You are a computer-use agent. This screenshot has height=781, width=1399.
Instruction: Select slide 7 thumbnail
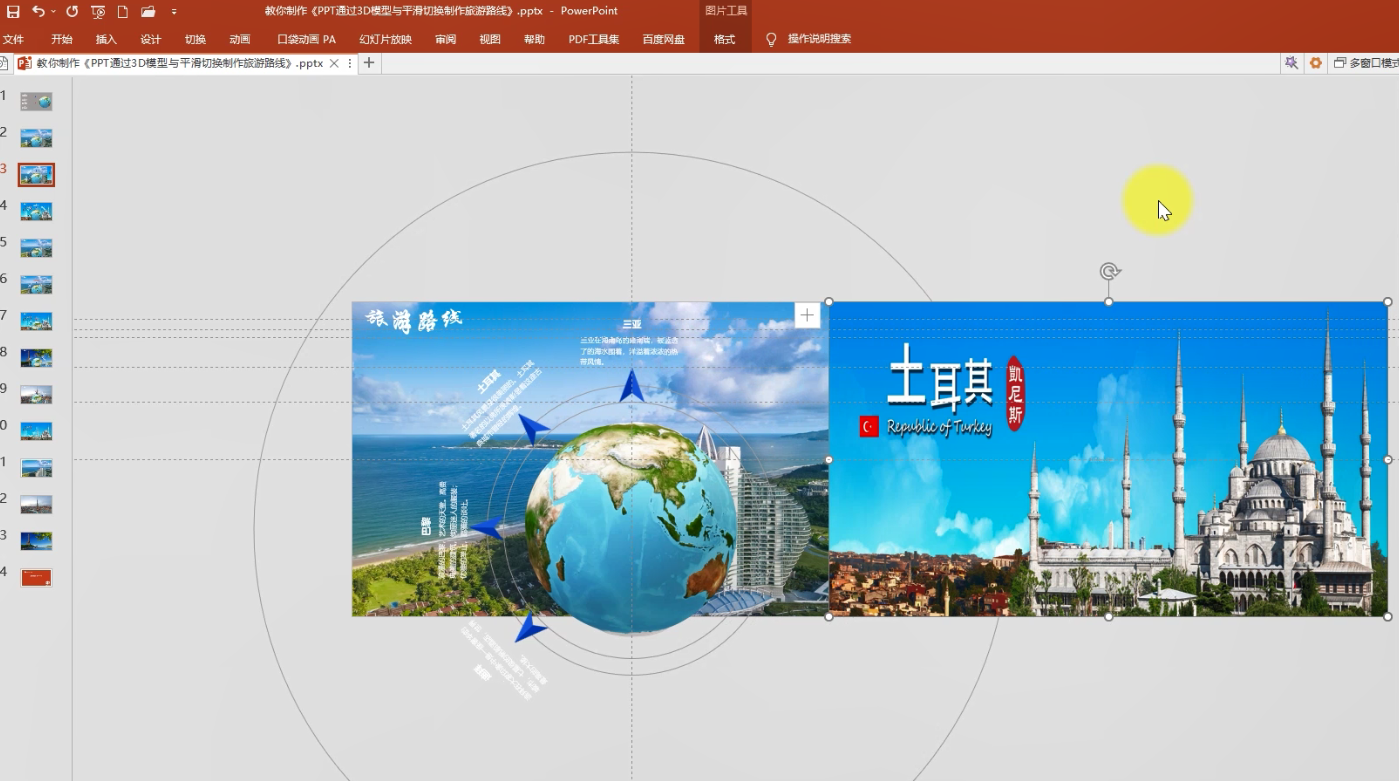(36, 321)
